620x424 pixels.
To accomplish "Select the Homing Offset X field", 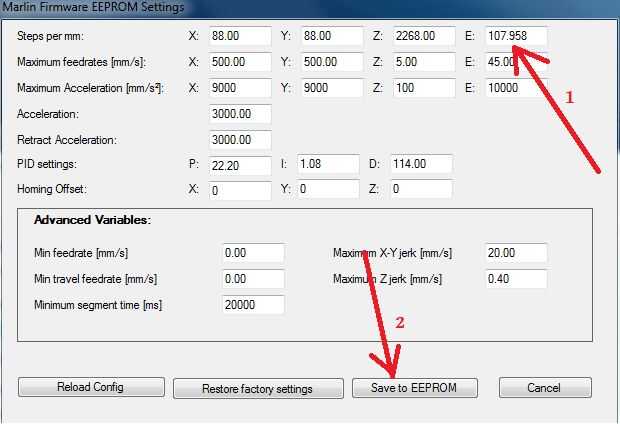I will (x=240, y=191).
